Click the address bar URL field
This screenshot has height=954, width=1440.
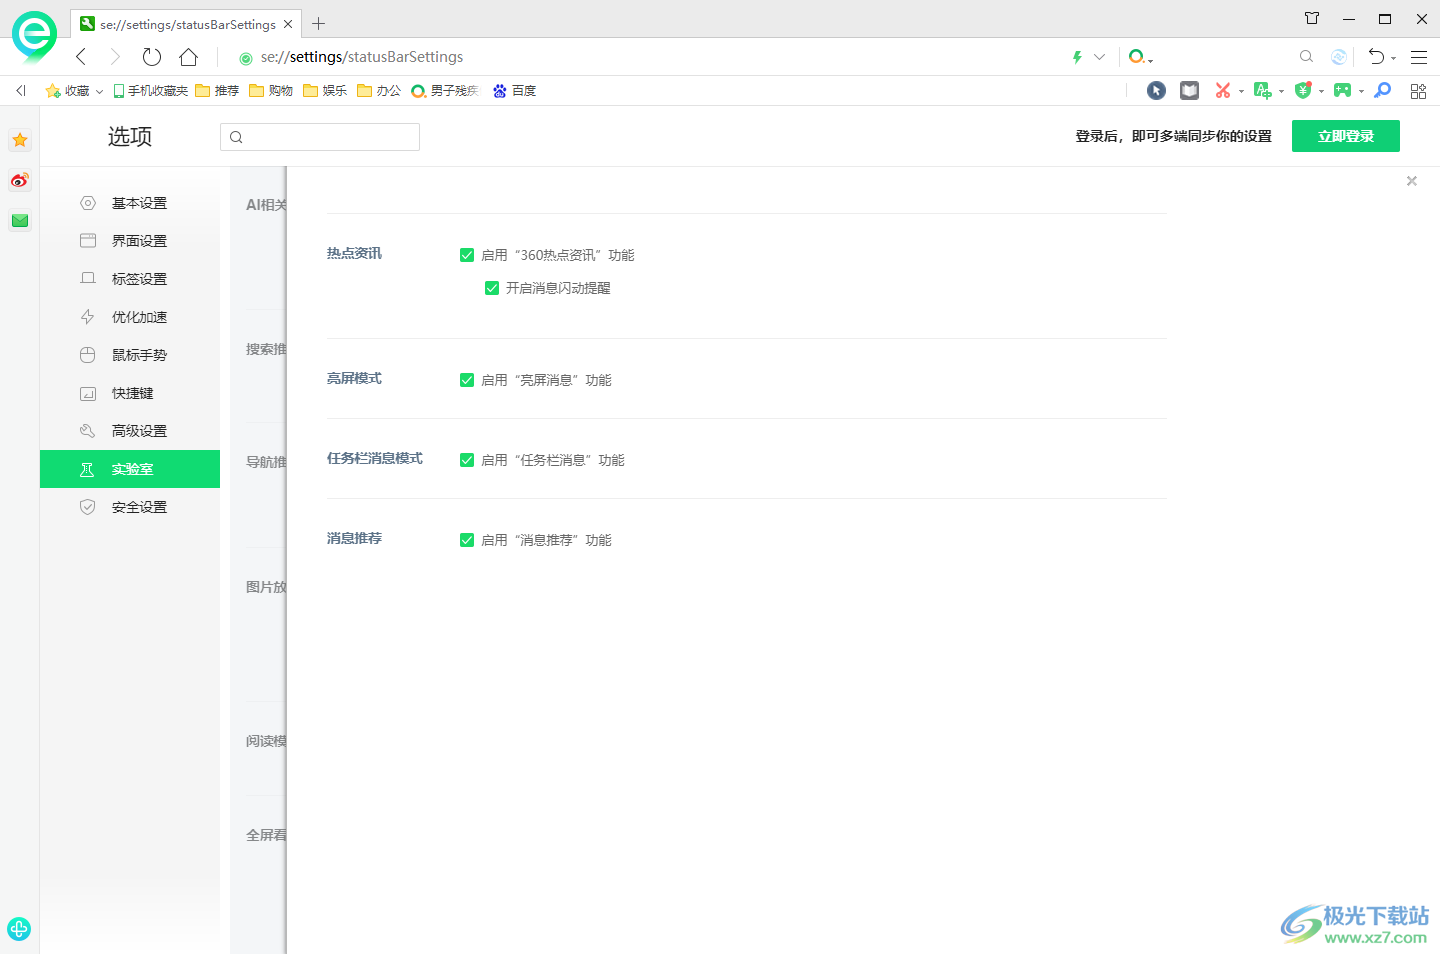tap(650, 57)
